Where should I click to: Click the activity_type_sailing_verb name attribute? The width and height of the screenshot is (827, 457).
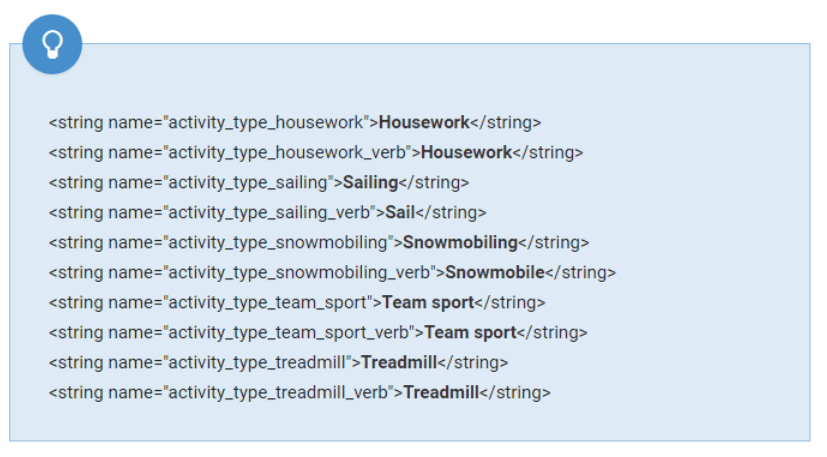click(x=270, y=213)
